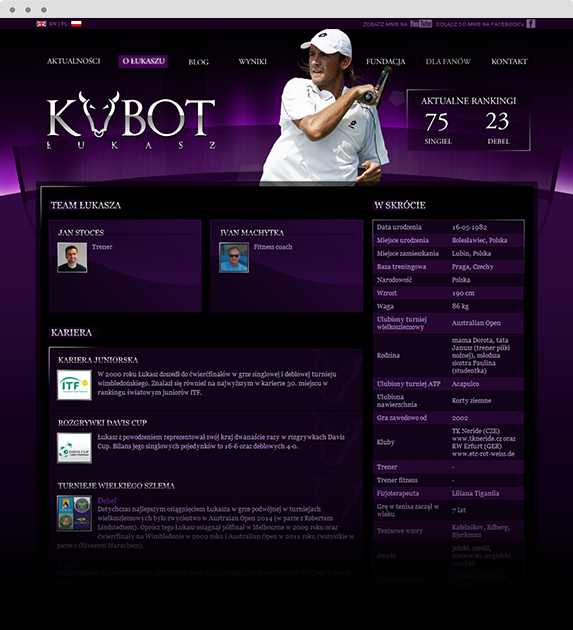The width and height of the screenshot is (573, 630).
Task: Click the Korty ziemne value
Action: point(471,401)
